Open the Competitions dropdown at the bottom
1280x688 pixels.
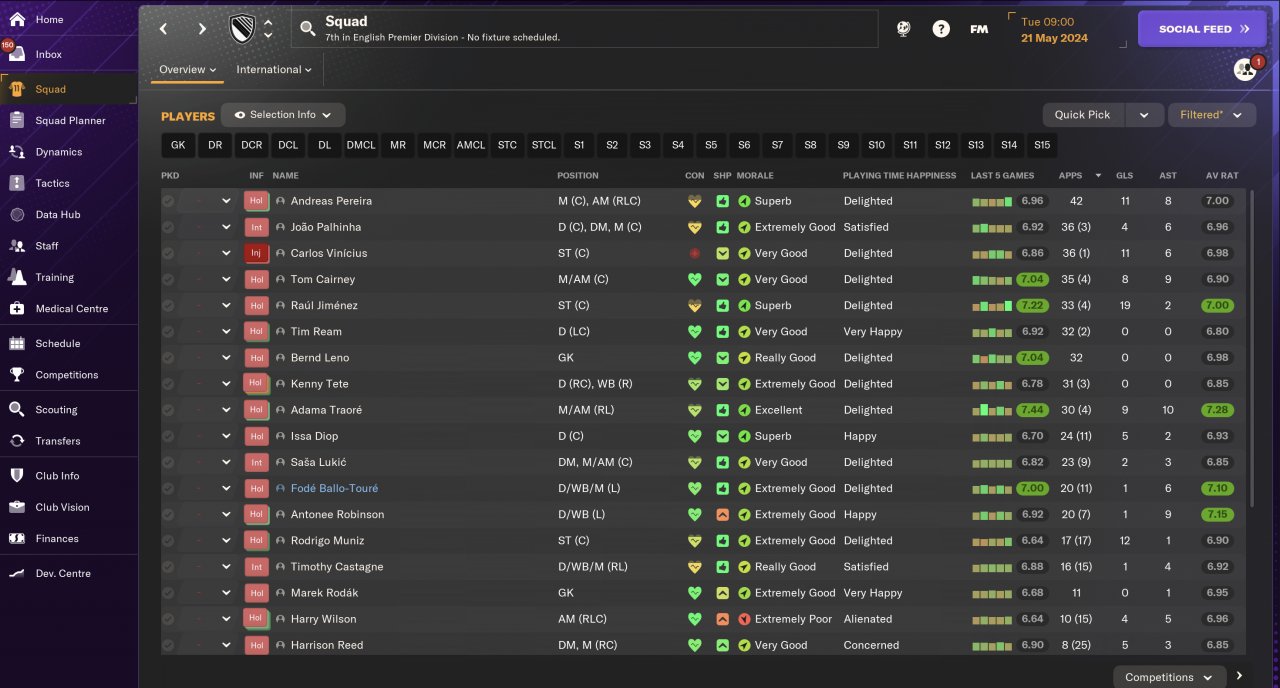pyautogui.click(x=1168, y=677)
